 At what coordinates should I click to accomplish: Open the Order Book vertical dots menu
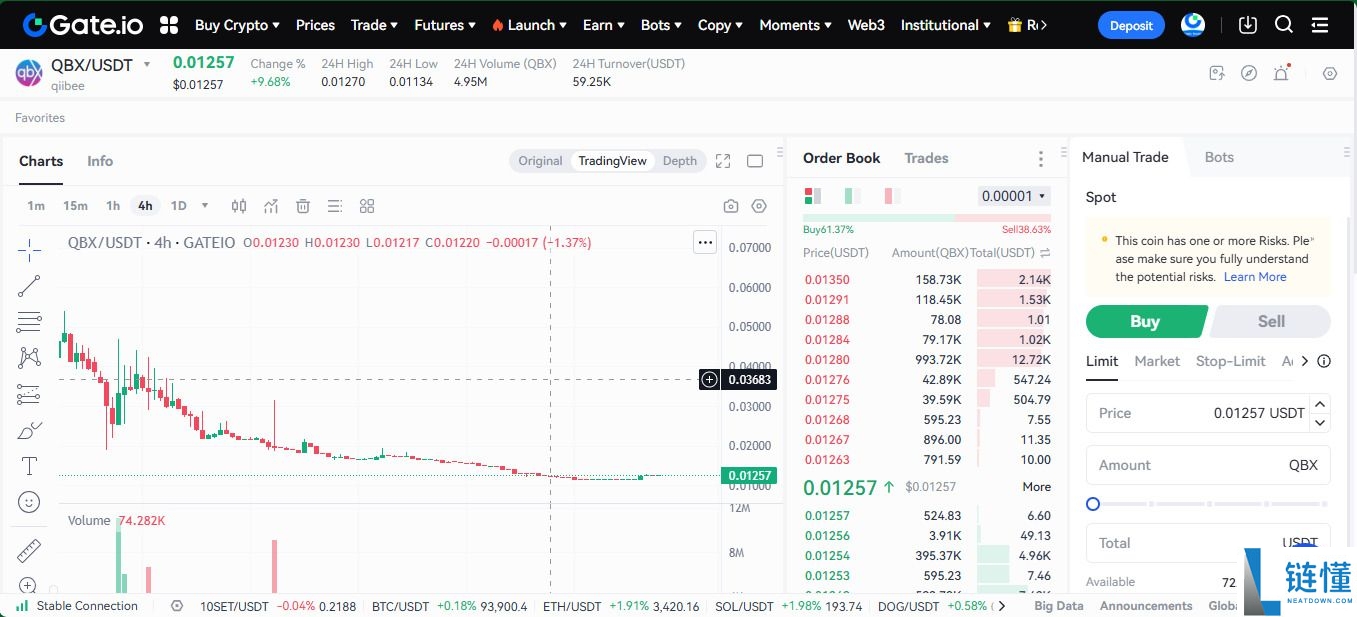point(1041,159)
